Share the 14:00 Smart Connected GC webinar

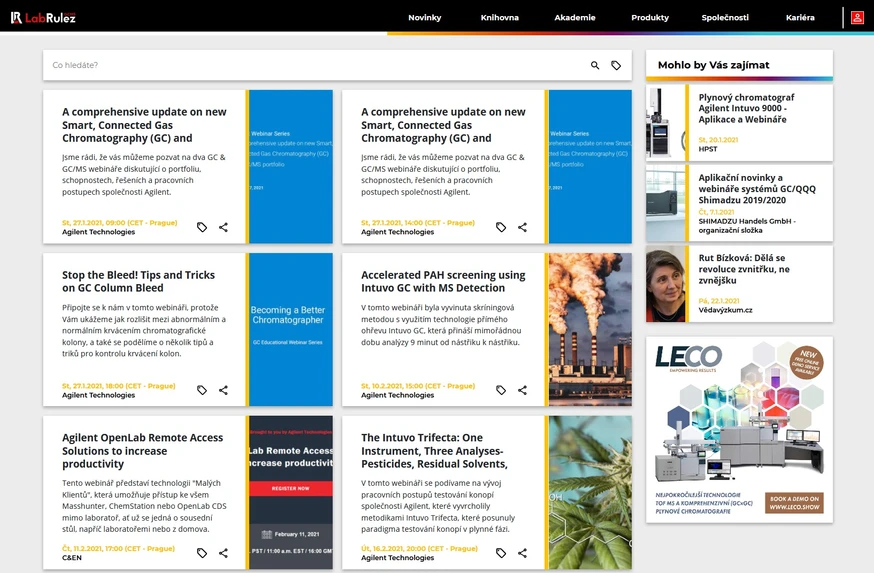click(522, 227)
